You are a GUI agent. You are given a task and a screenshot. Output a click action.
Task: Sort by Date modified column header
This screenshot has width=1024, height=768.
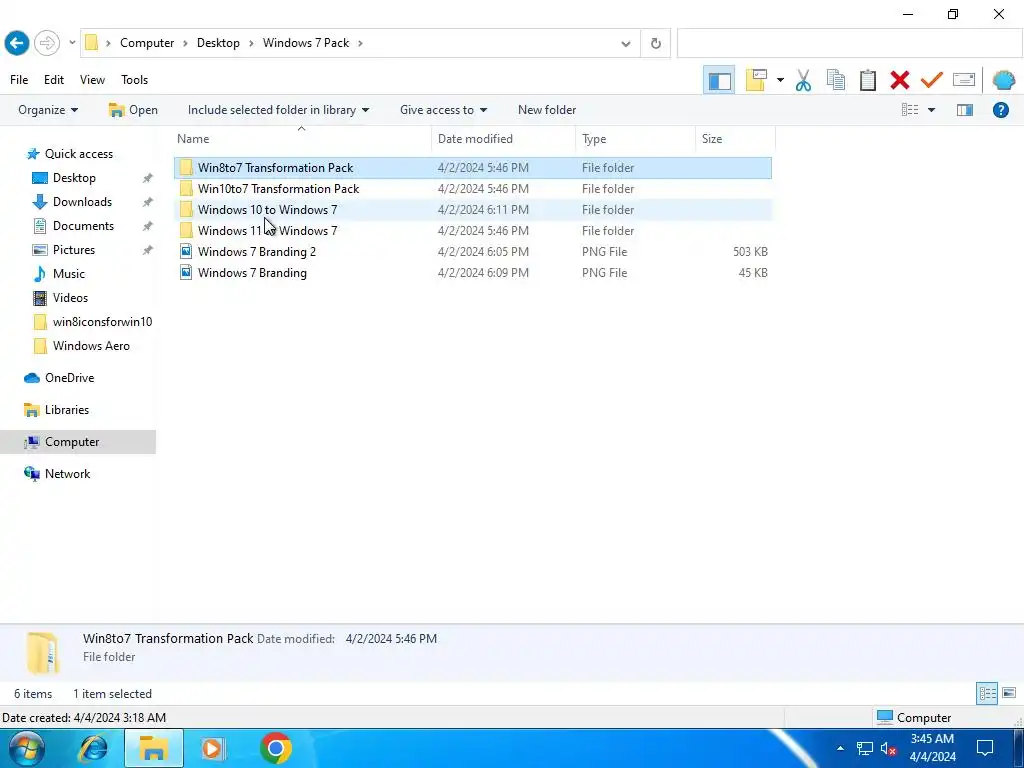(504, 139)
